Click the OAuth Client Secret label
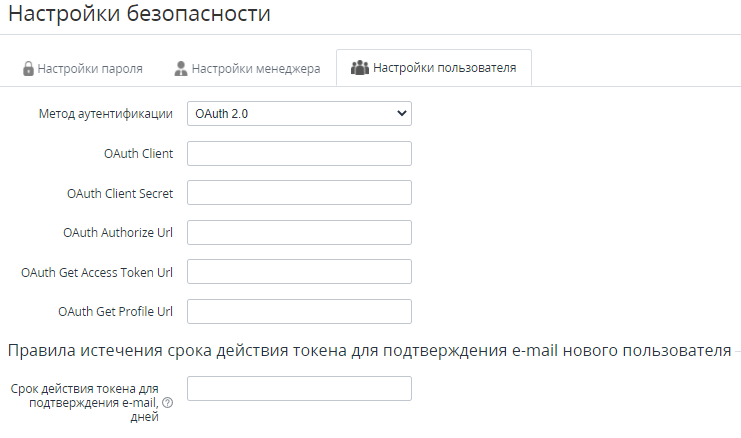This screenshot has height=438, width=741. (120, 193)
